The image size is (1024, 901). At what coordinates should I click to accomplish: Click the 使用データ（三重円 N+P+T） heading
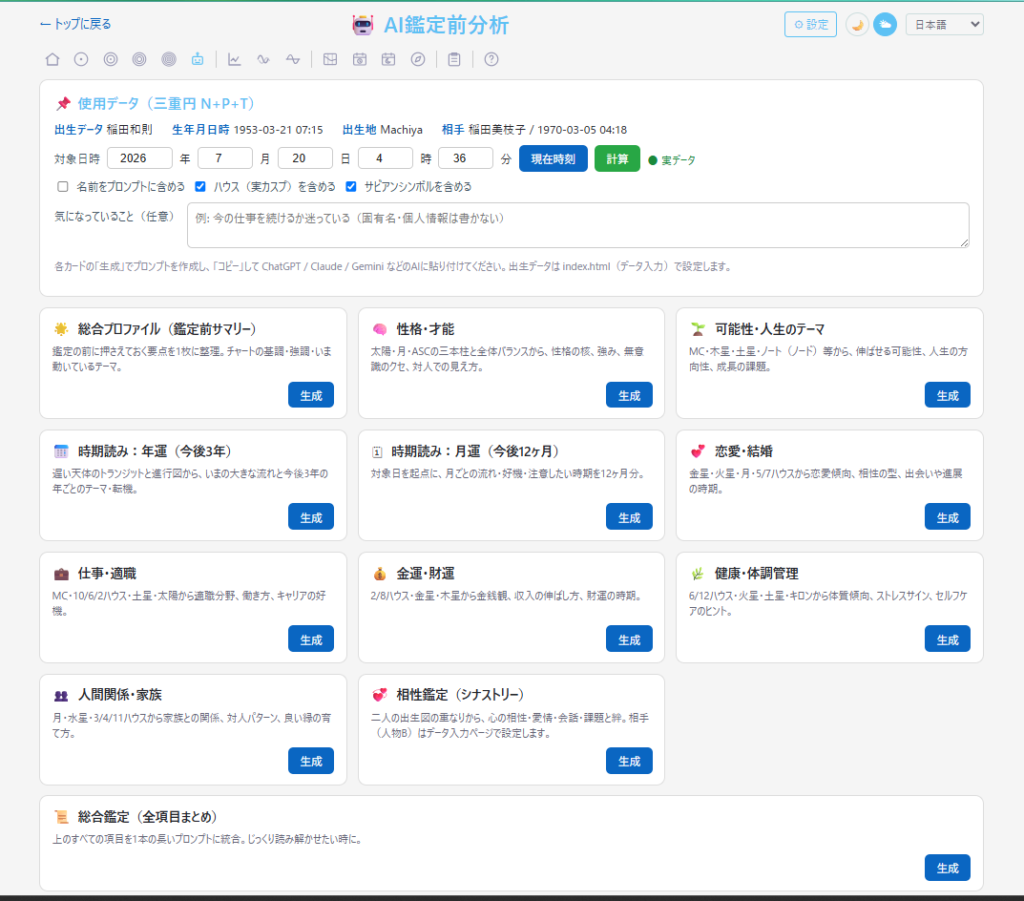coord(166,103)
